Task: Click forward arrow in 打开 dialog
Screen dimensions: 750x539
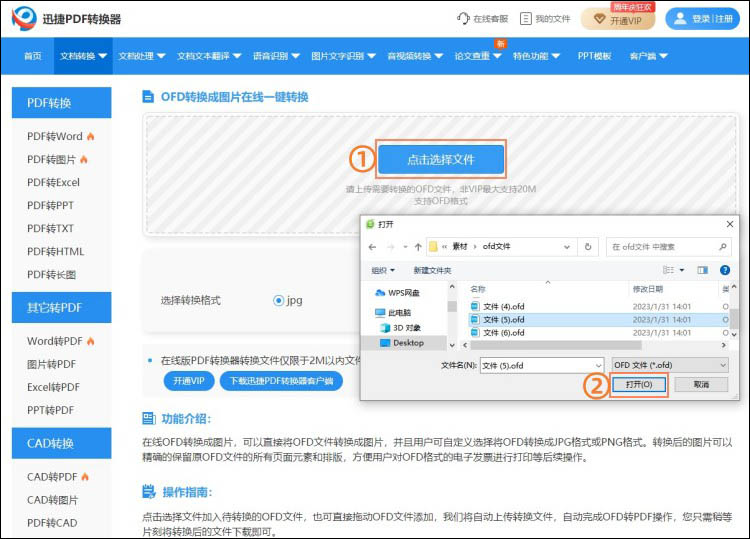Action: tap(390, 247)
